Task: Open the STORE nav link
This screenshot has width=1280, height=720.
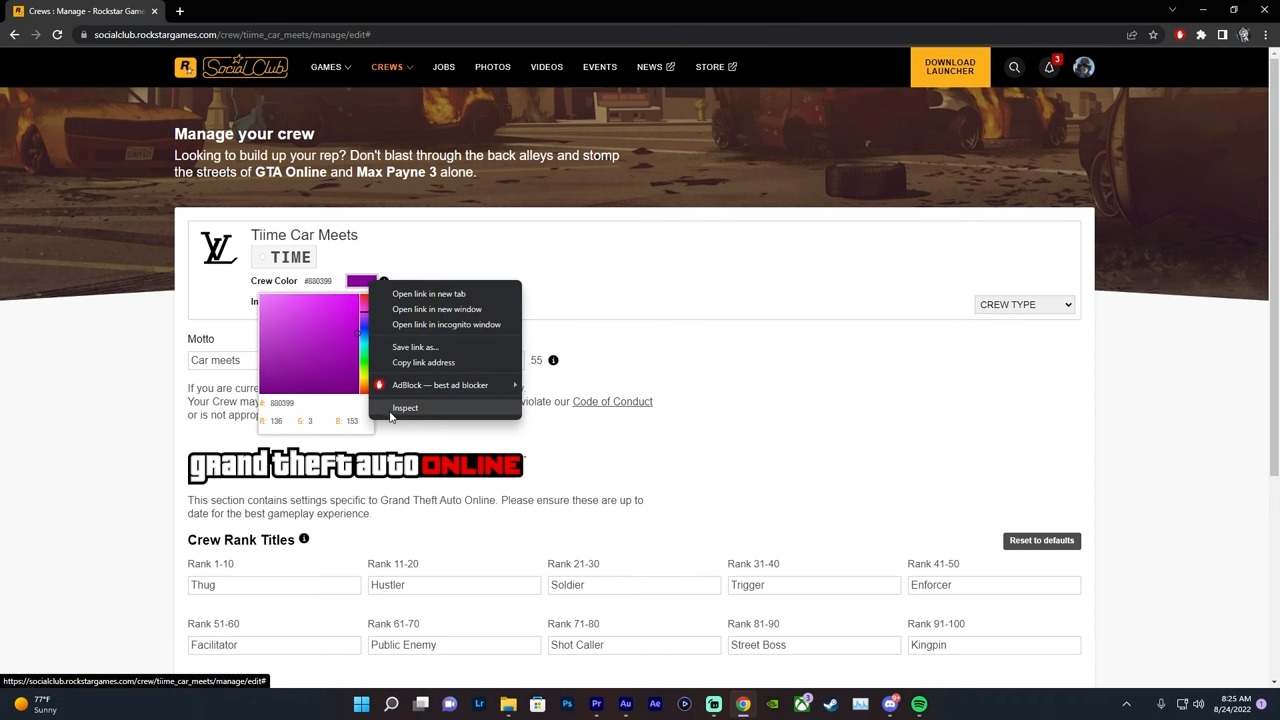Action: tap(716, 67)
